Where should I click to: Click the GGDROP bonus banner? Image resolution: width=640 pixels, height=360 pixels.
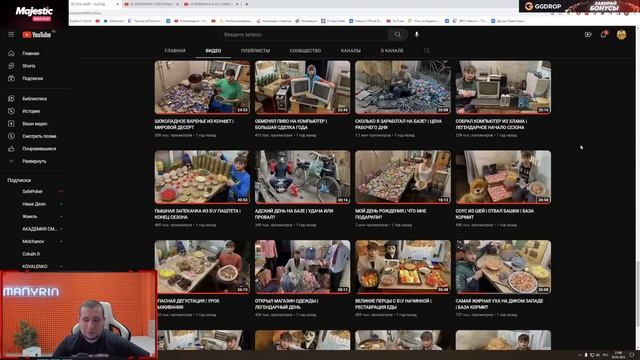pyautogui.click(x=579, y=6)
